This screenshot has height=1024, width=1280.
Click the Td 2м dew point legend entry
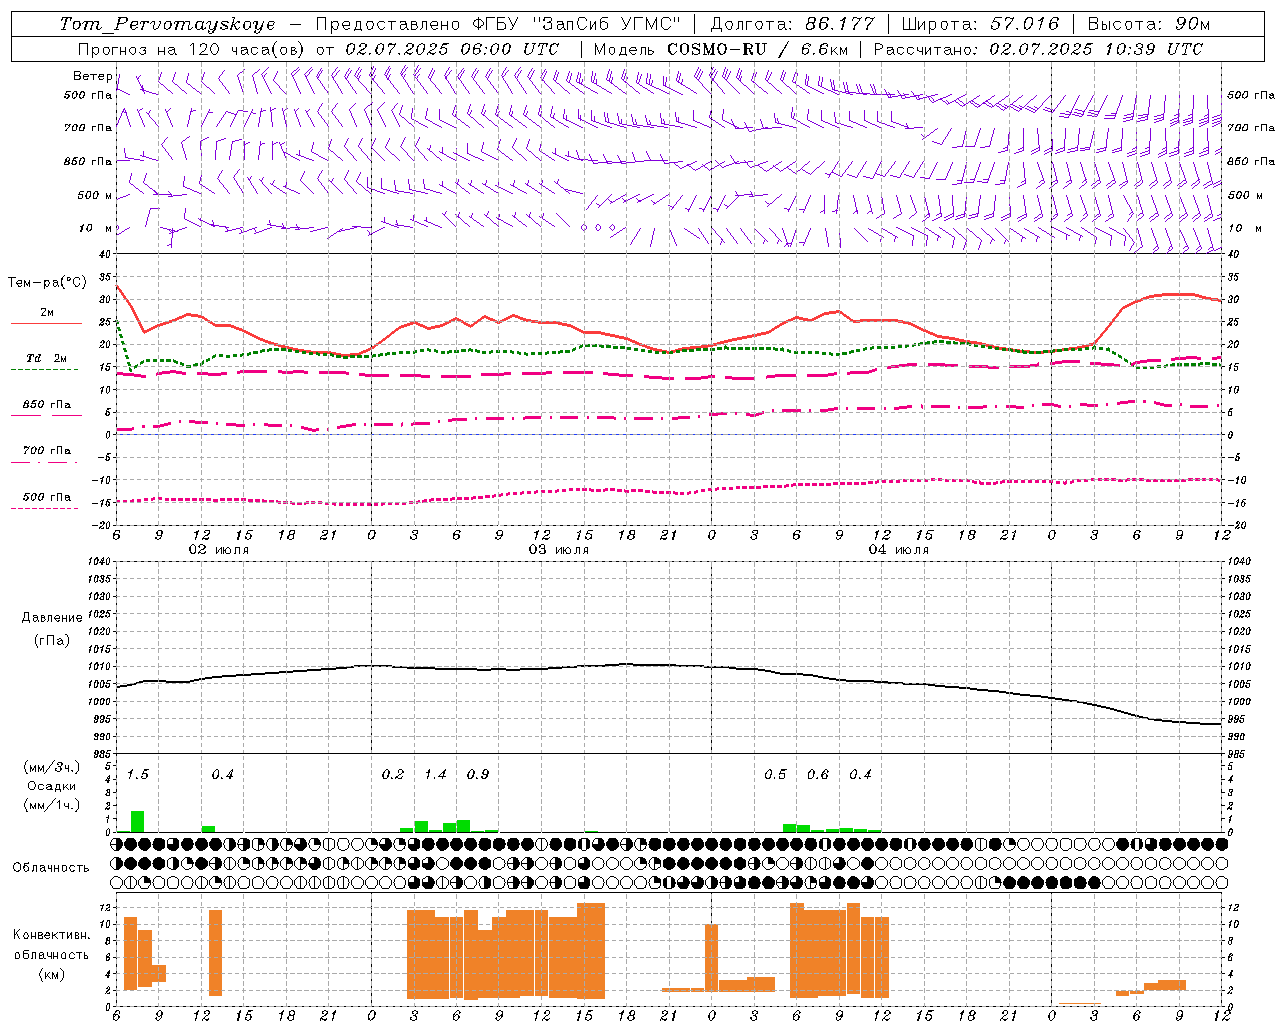(x=46, y=358)
